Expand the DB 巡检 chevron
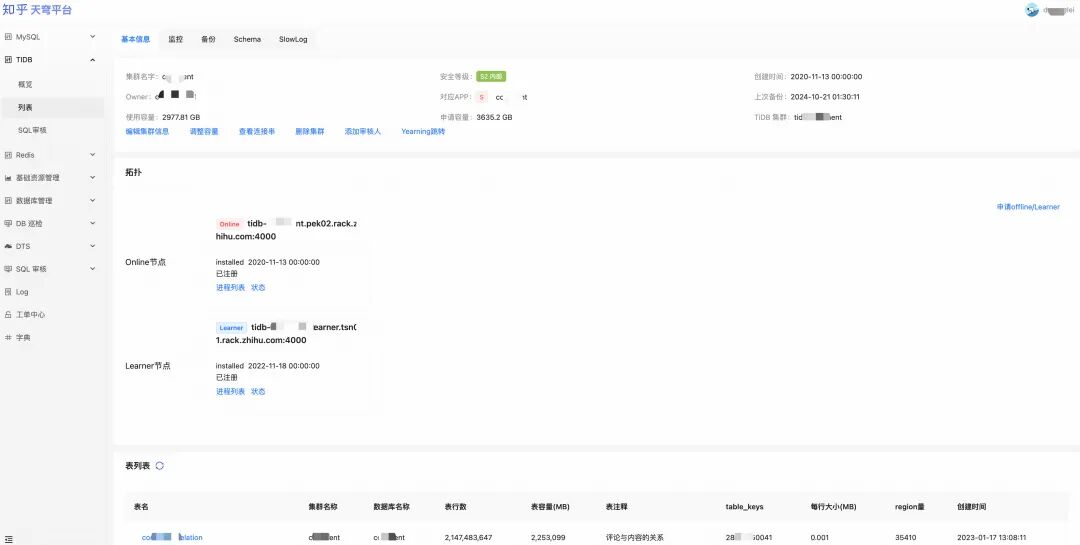The height and width of the screenshot is (545, 1080). 93,223
